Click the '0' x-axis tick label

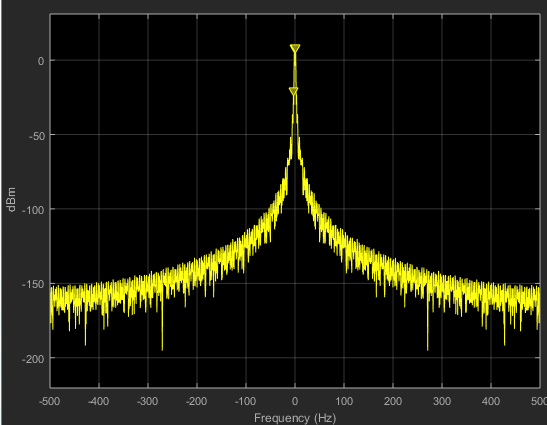(295, 401)
